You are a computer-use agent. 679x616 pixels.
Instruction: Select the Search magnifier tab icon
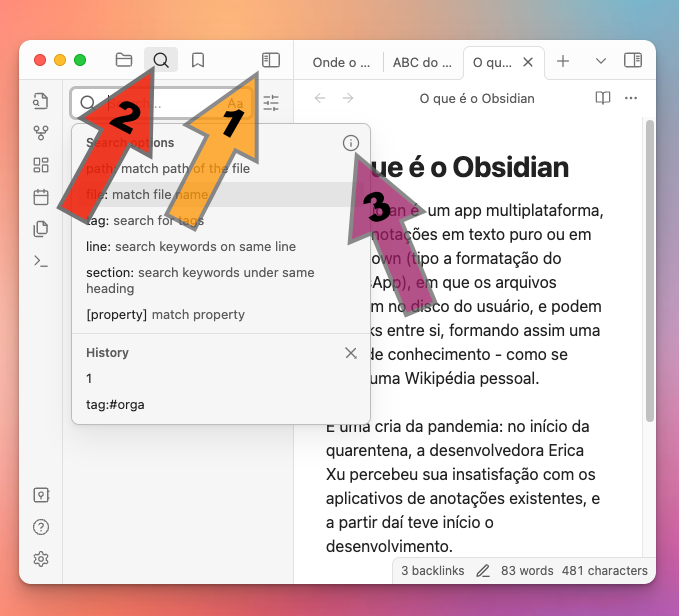pyautogui.click(x=161, y=60)
